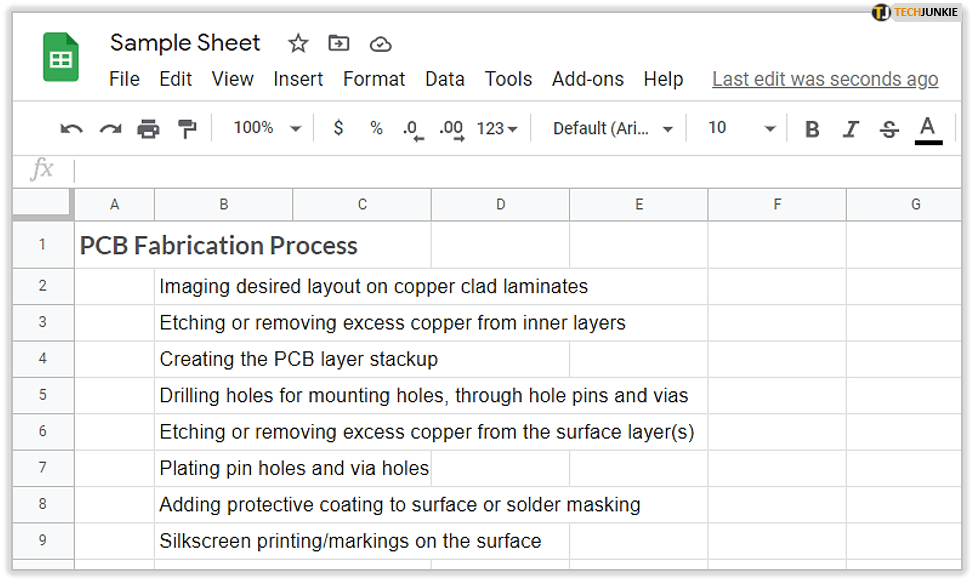
Task: Expand the Default (Arial) font dropdown
Action: (613, 128)
